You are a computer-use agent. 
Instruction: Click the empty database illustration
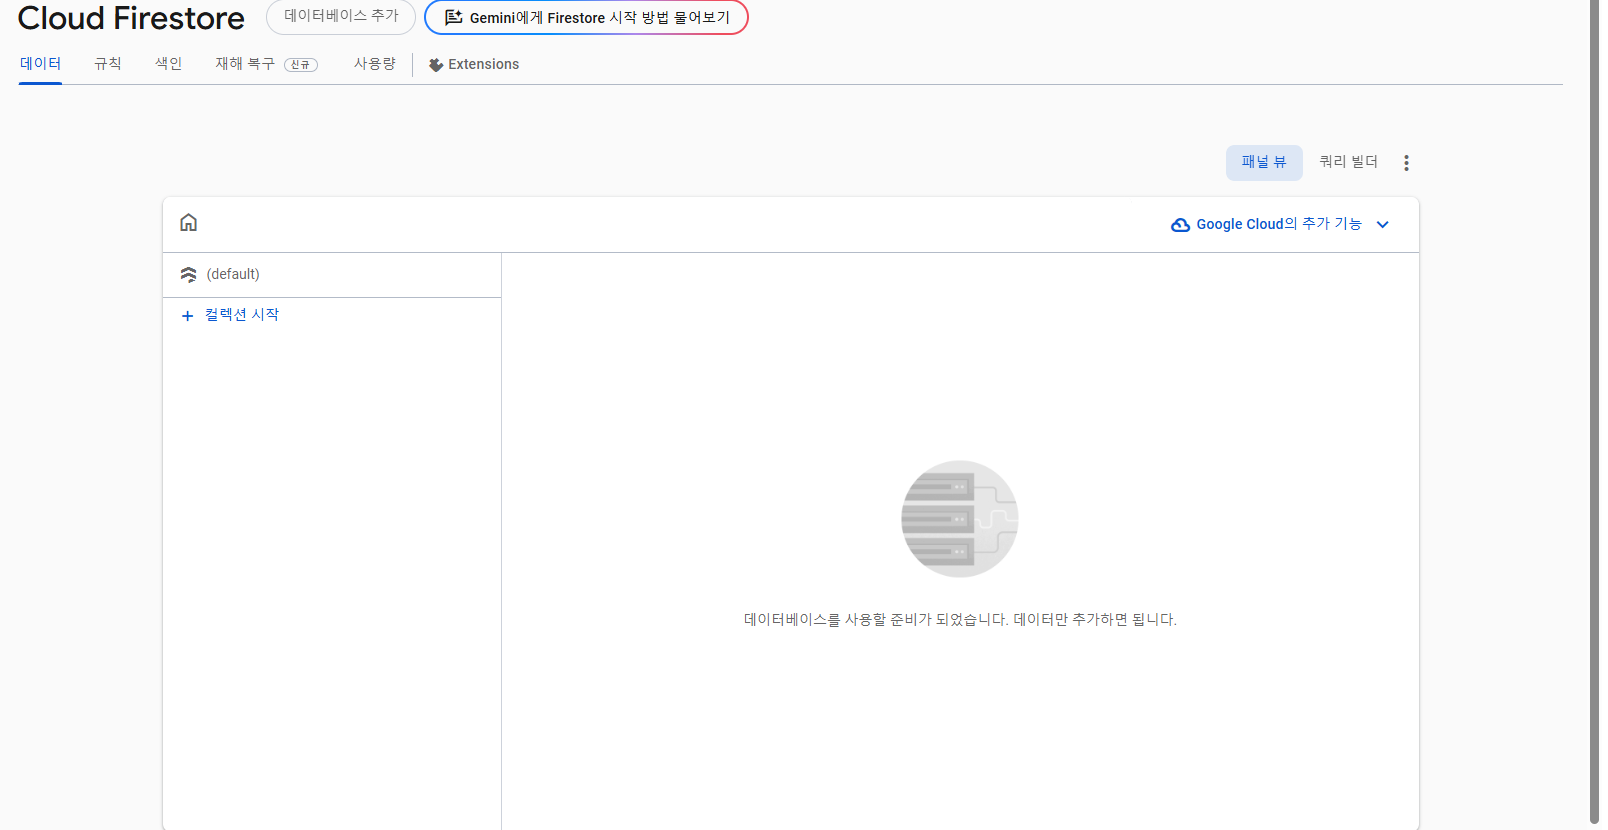click(960, 519)
